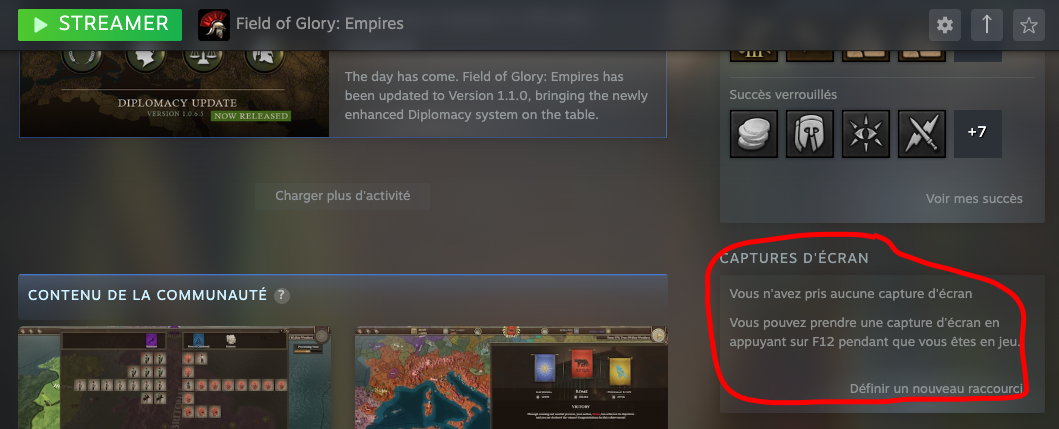Click the Version 1.1.0 update description text
This screenshot has height=429, width=1059.
(x=496, y=96)
